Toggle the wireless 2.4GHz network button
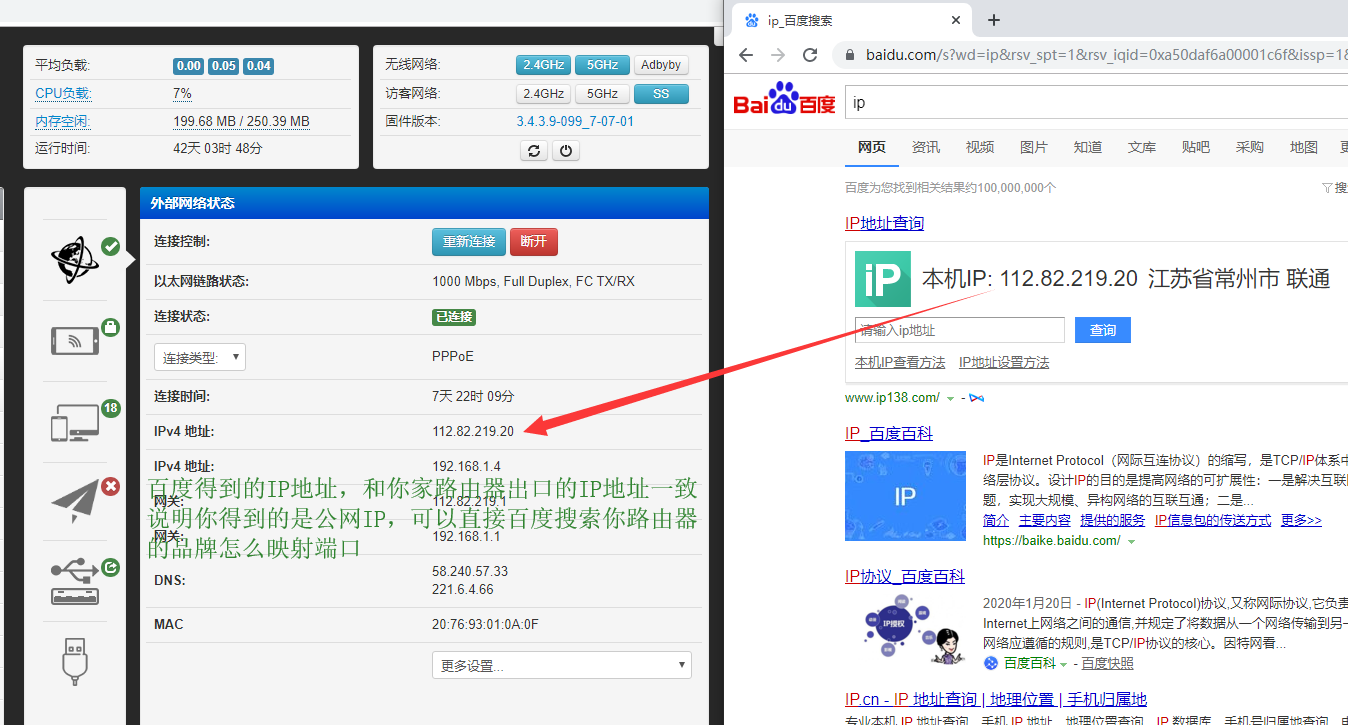The image size is (1348, 725). click(543, 65)
